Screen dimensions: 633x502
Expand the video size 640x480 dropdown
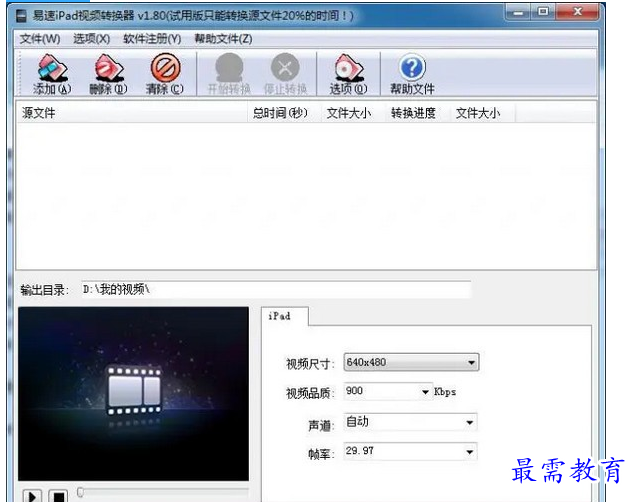(x=471, y=362)
